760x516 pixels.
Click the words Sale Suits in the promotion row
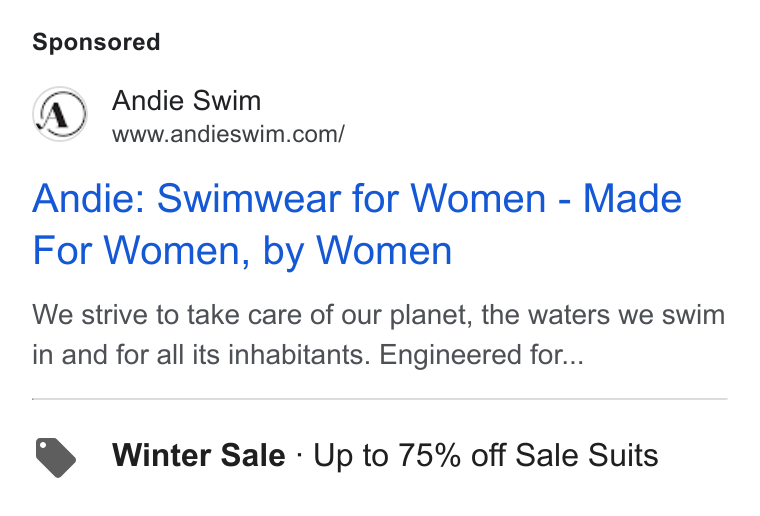point(586,455)
